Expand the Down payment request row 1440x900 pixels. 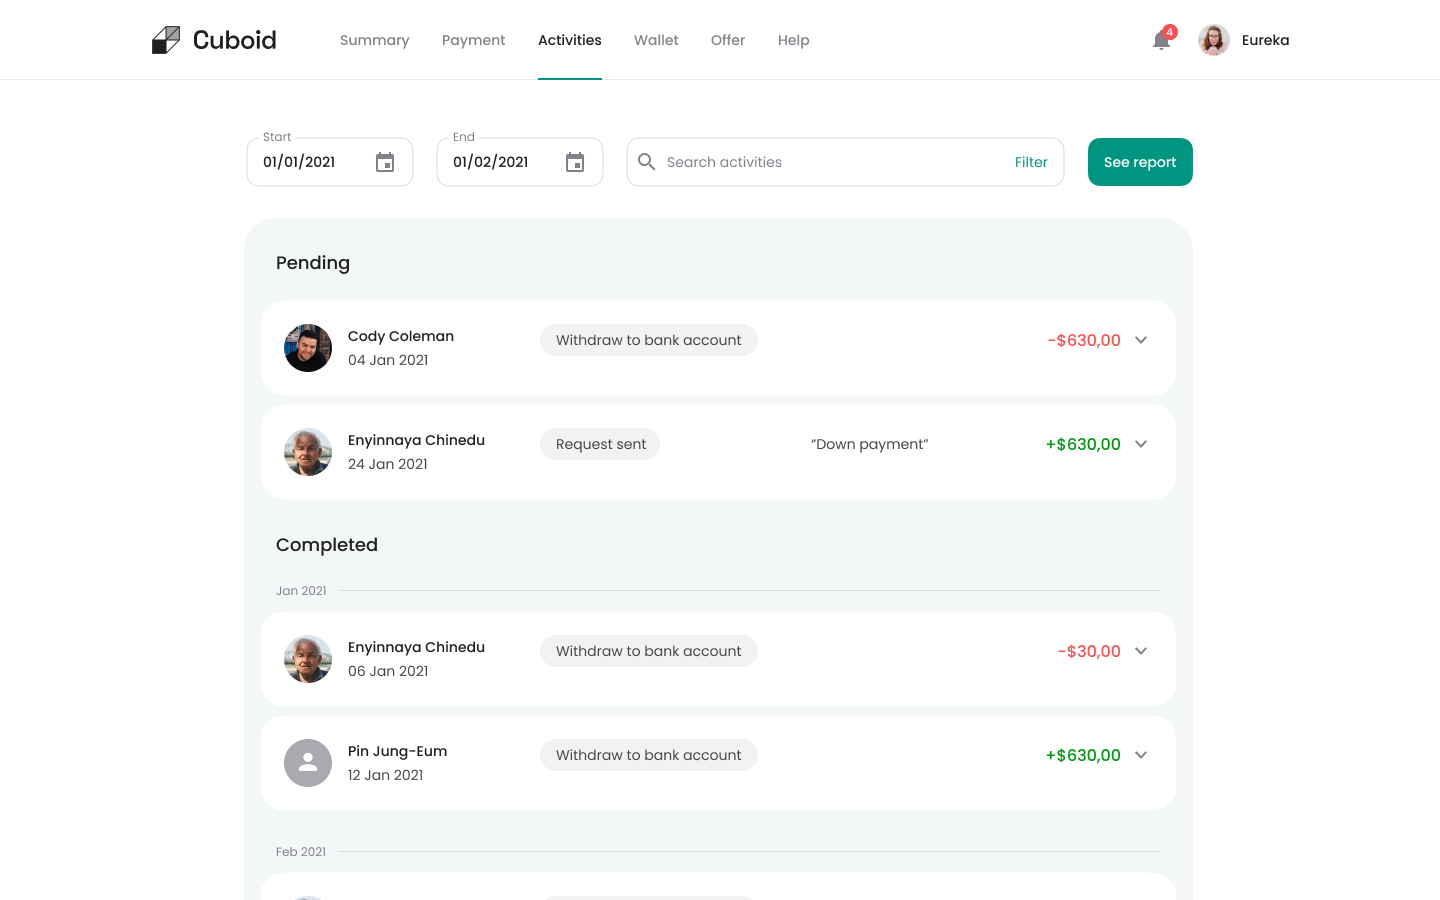pyautogui.click(x=1141, y=444)
